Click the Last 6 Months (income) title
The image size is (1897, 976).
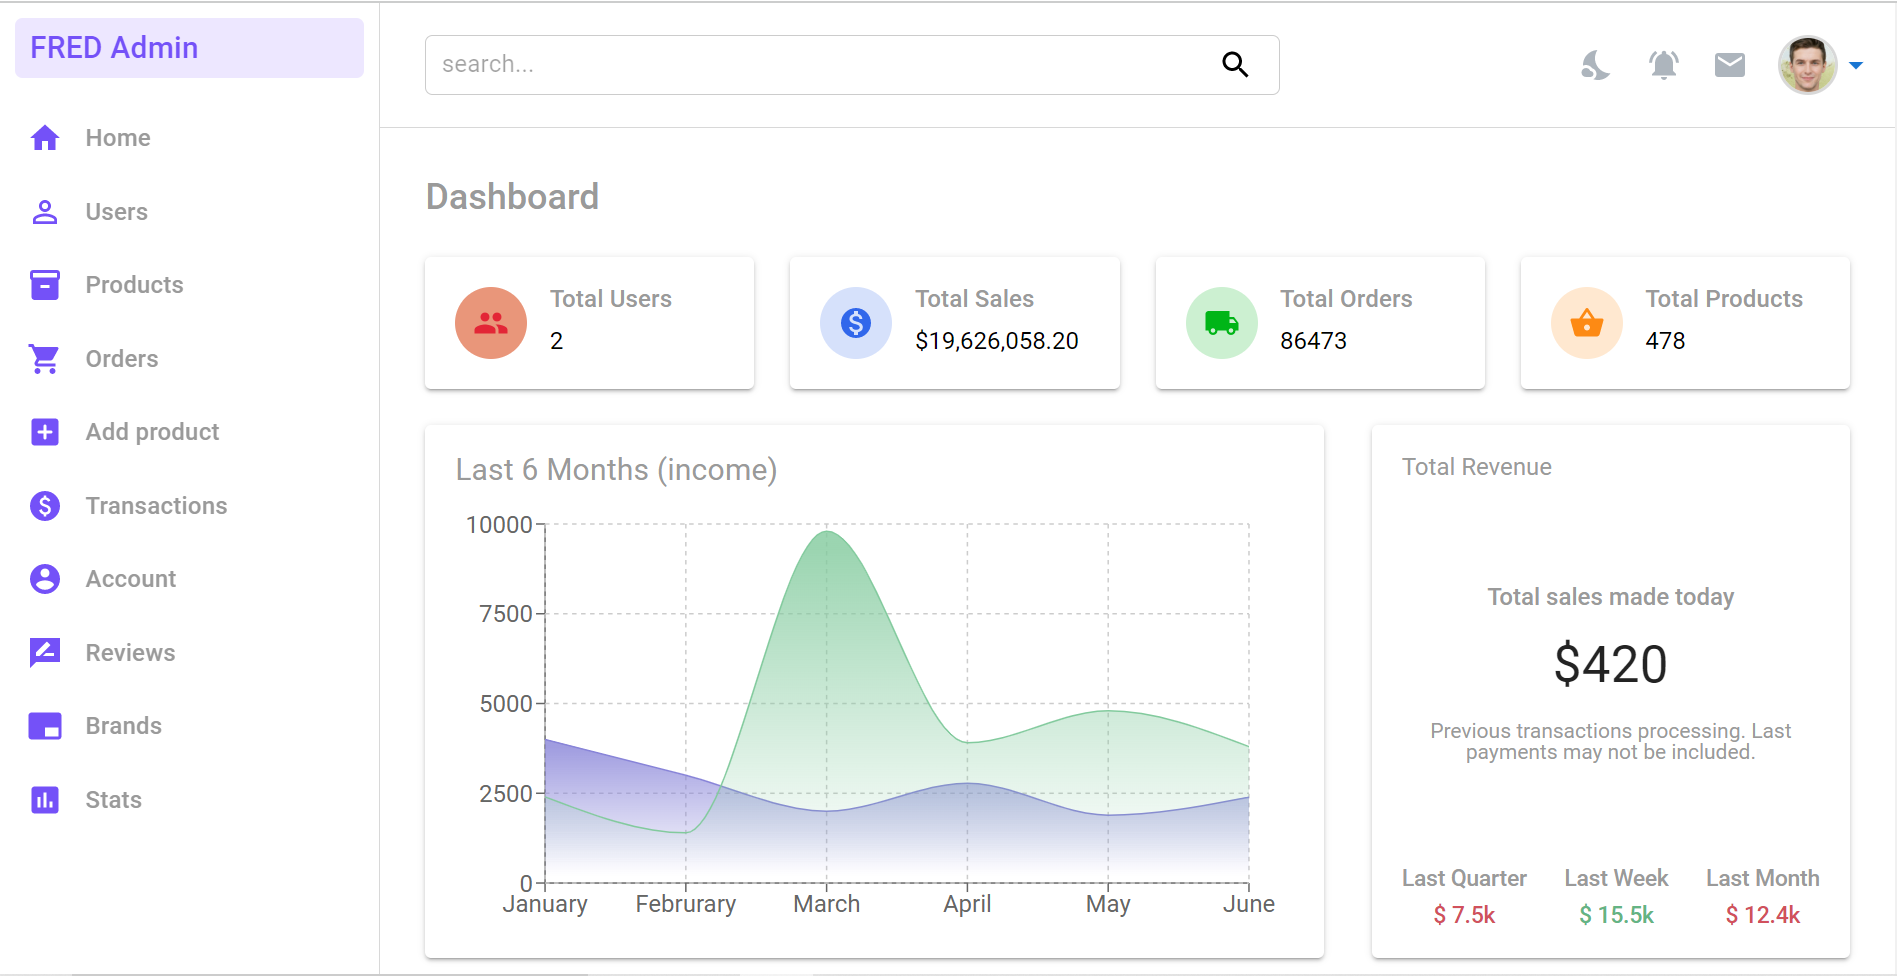(617, 470)
